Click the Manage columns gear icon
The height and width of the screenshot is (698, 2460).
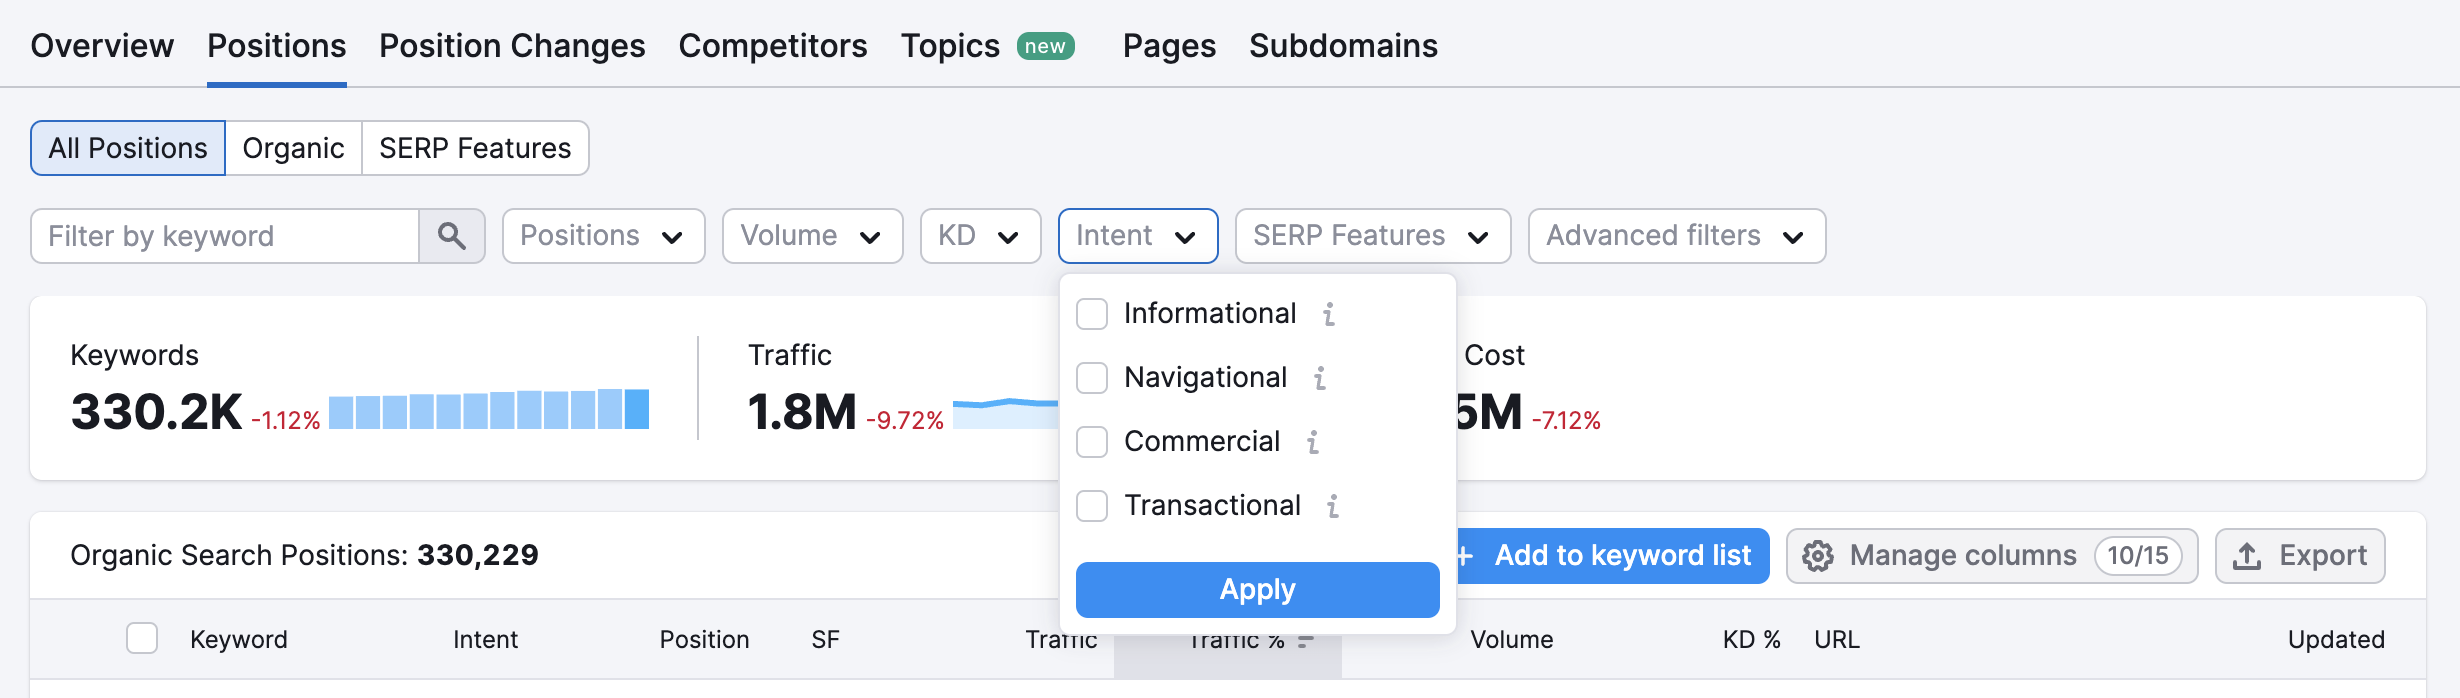(x=1818, y=556)
